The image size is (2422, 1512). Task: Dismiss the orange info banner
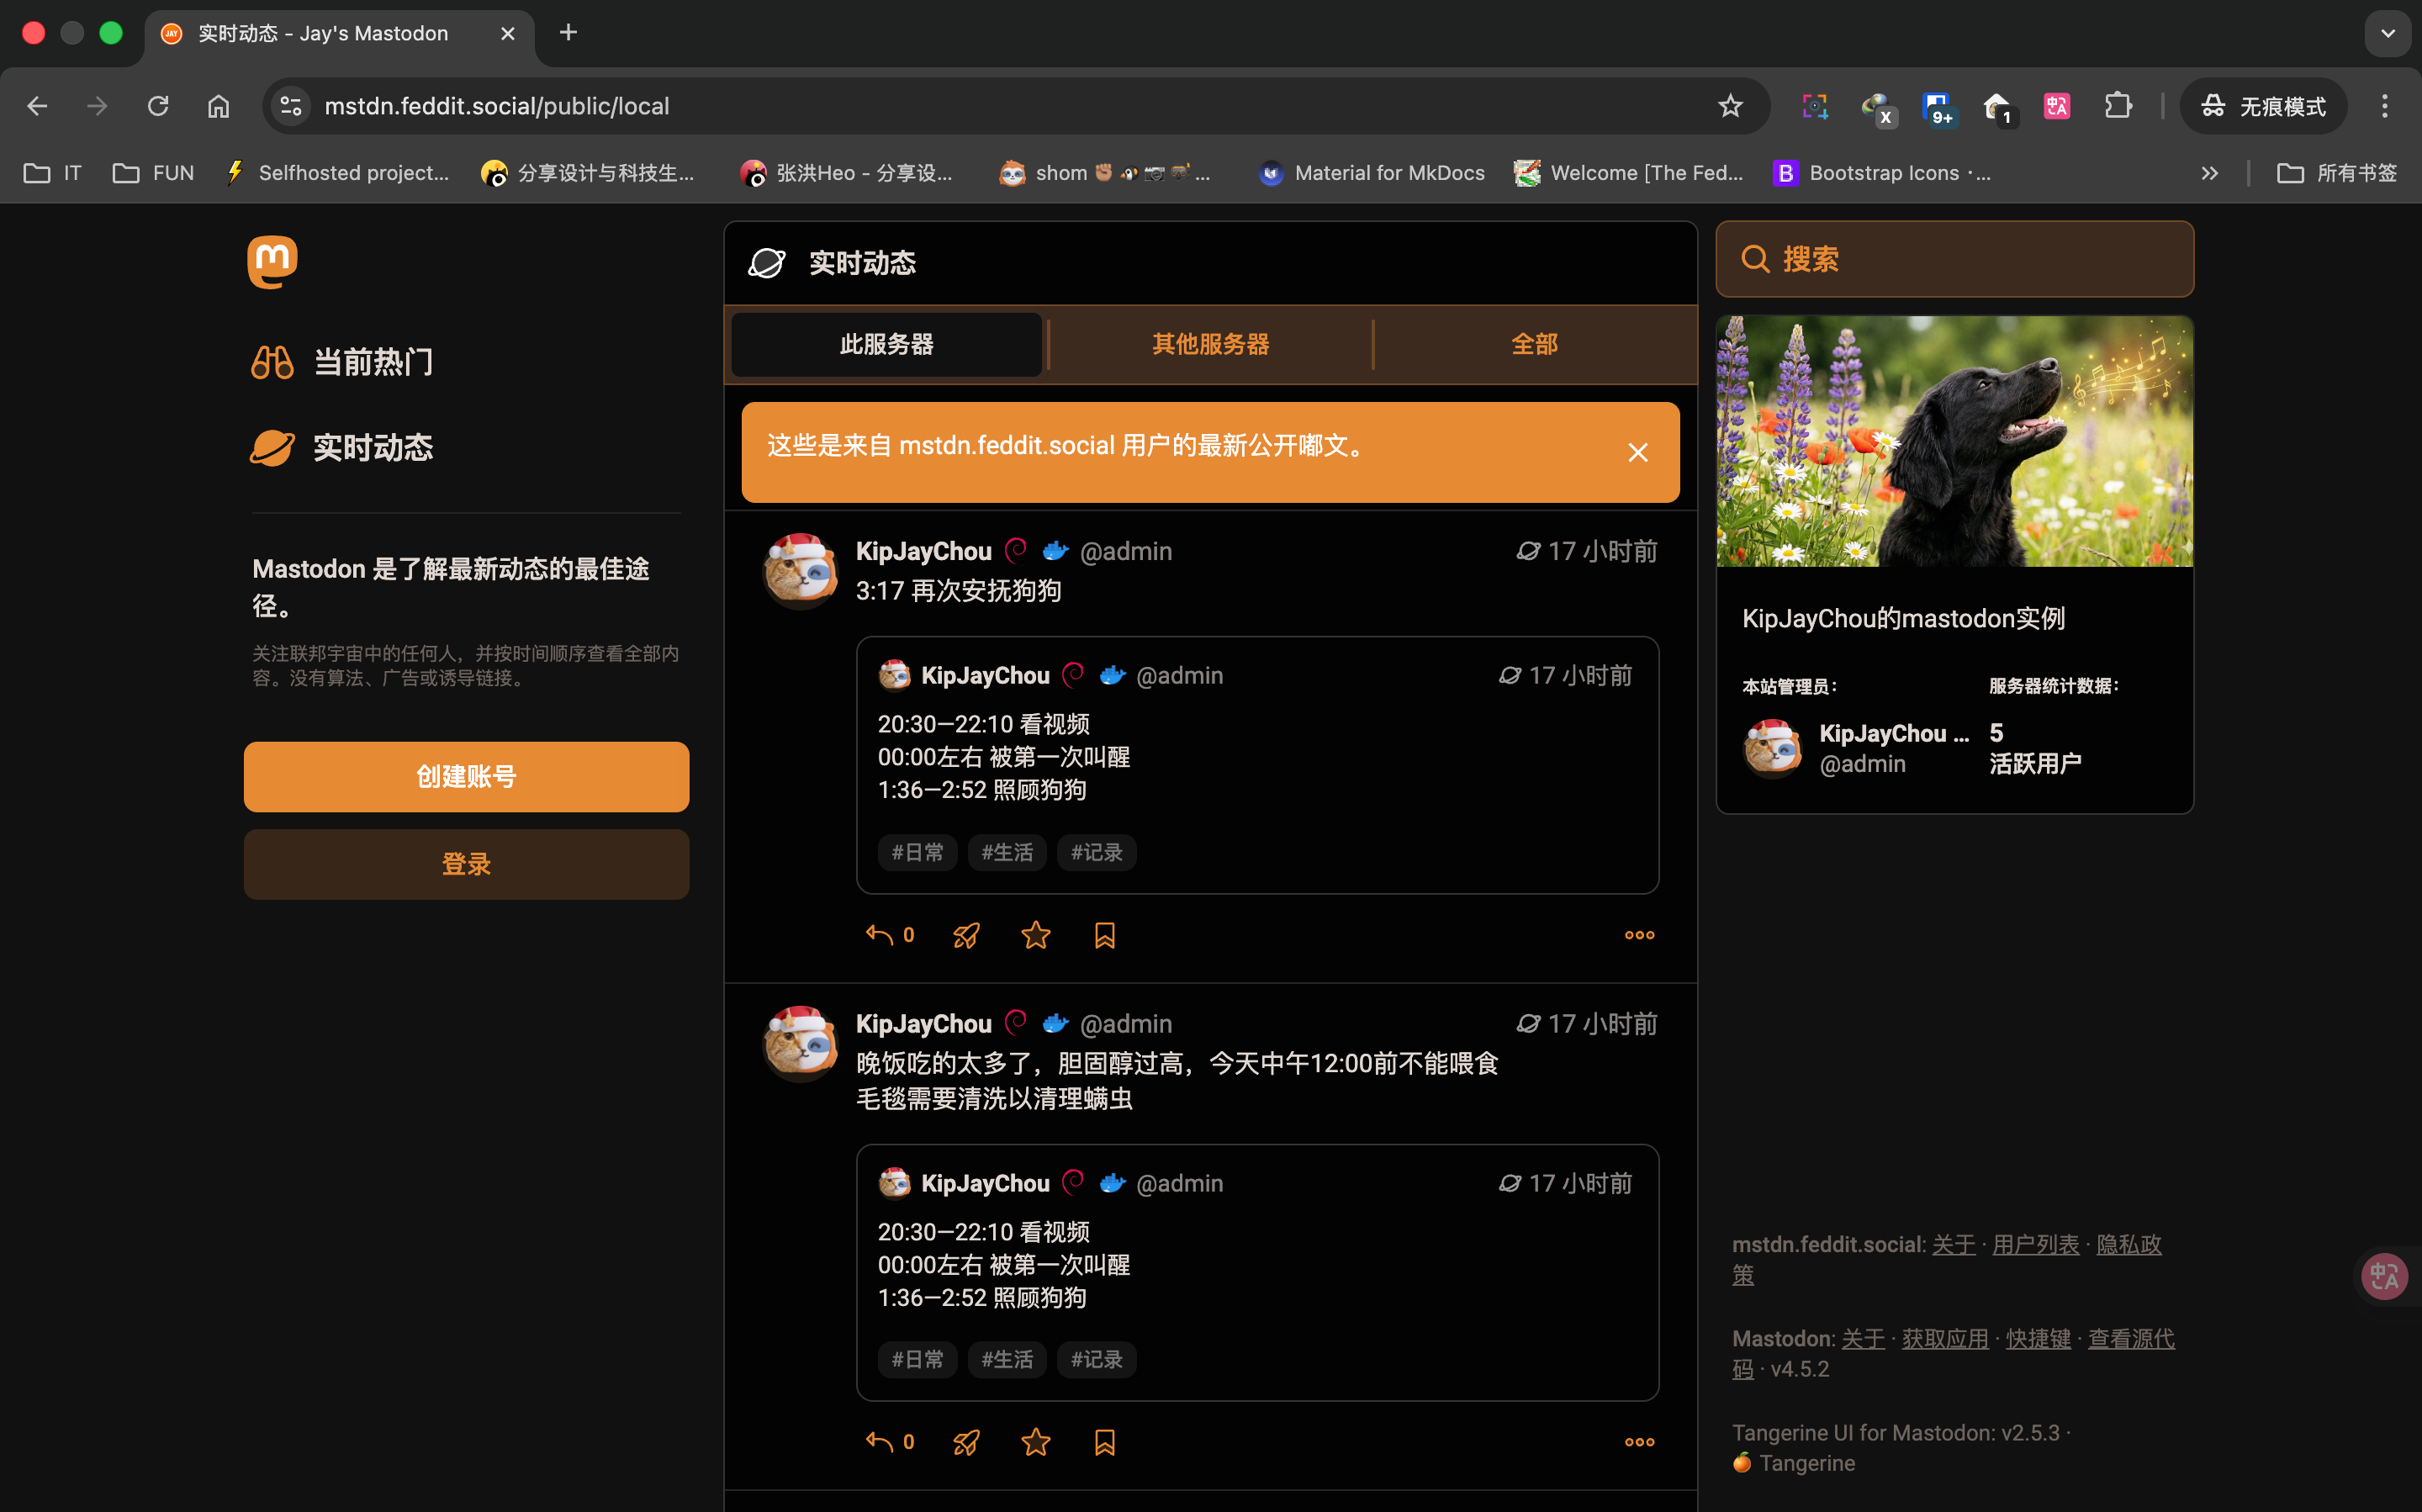pos(1637,452)
